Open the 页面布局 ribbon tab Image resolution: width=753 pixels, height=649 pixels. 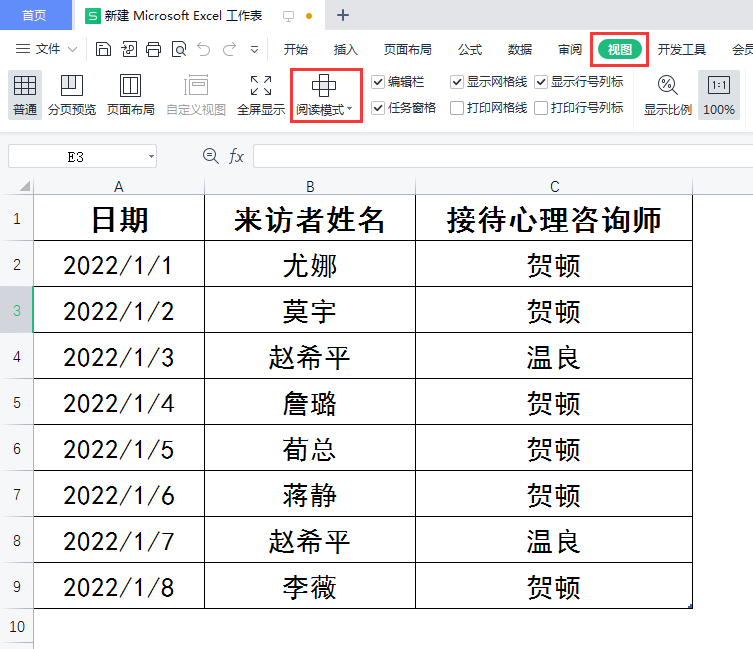408,49
